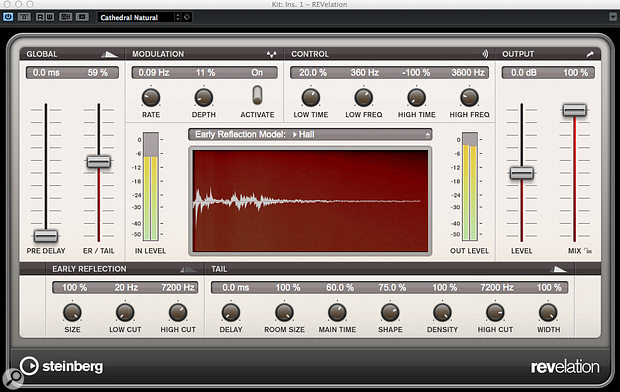
Task: Click the Output section wrench icon
Action: click(590, 54)
